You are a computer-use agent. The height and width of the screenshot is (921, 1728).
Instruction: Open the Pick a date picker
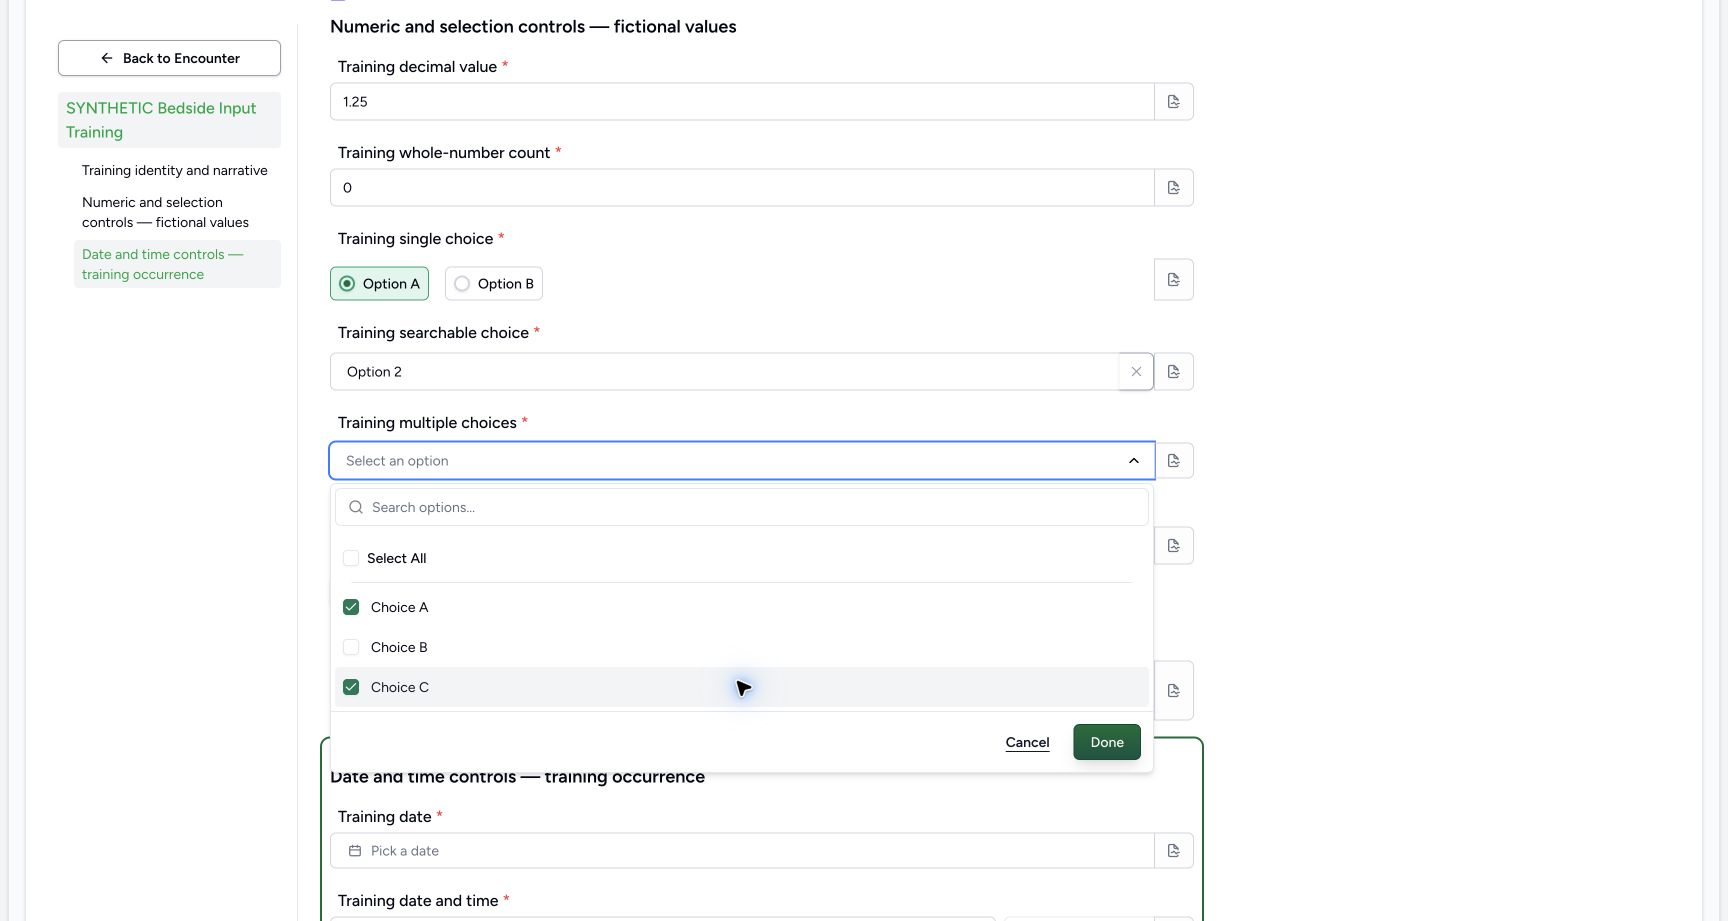pyautogui.click(x=742, y=851)
